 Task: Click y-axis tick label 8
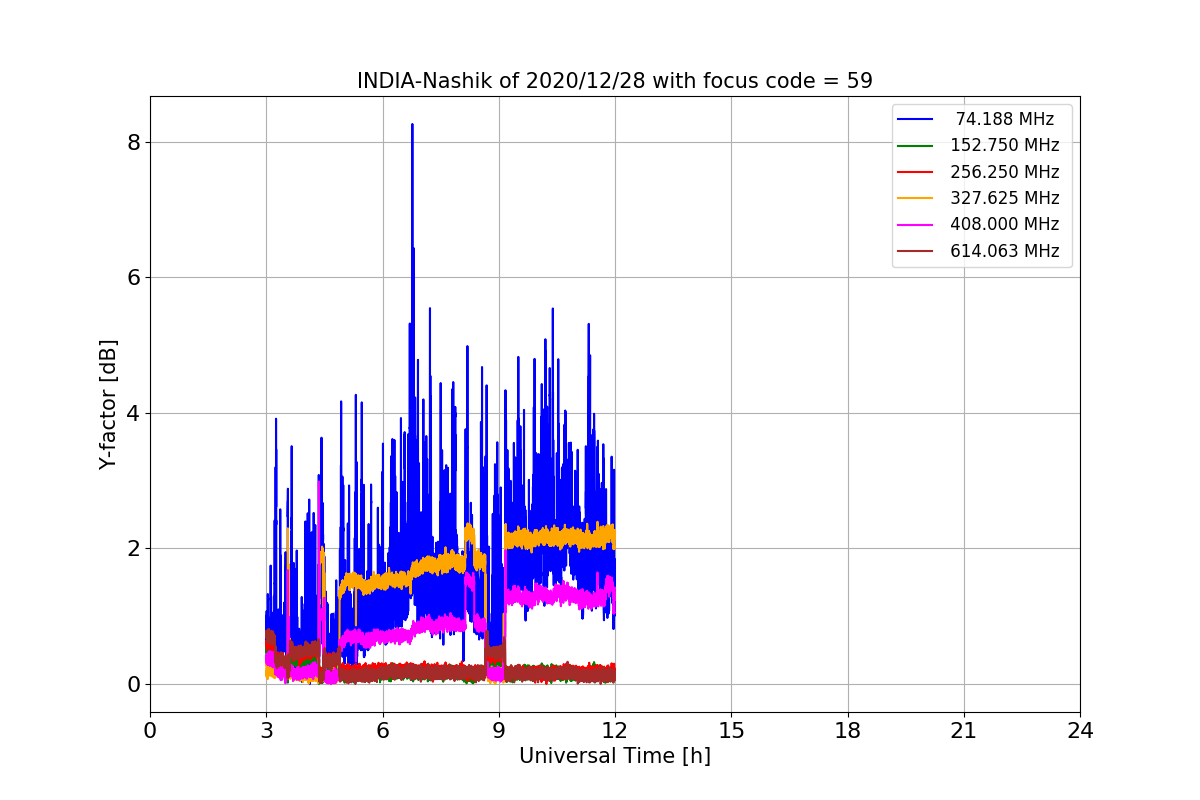coord(133,142)
